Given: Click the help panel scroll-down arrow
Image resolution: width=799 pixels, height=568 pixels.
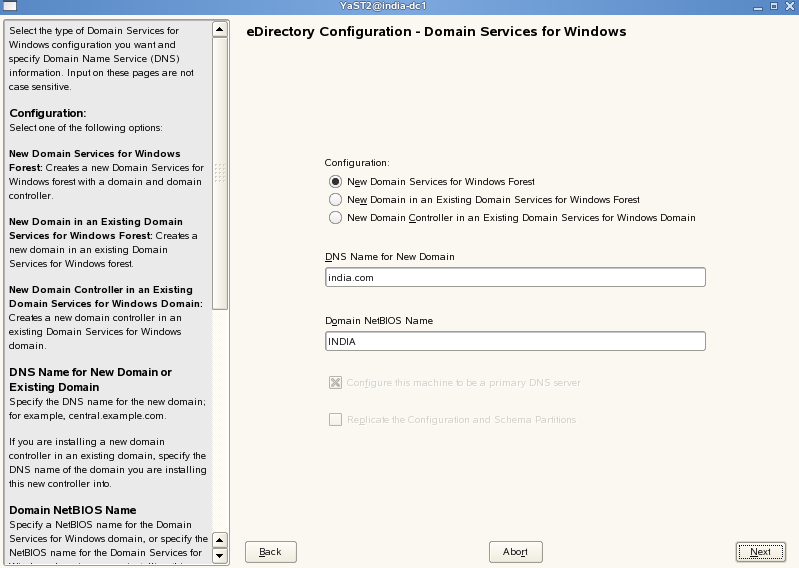Looking at the screenshot, I should 220,558.
